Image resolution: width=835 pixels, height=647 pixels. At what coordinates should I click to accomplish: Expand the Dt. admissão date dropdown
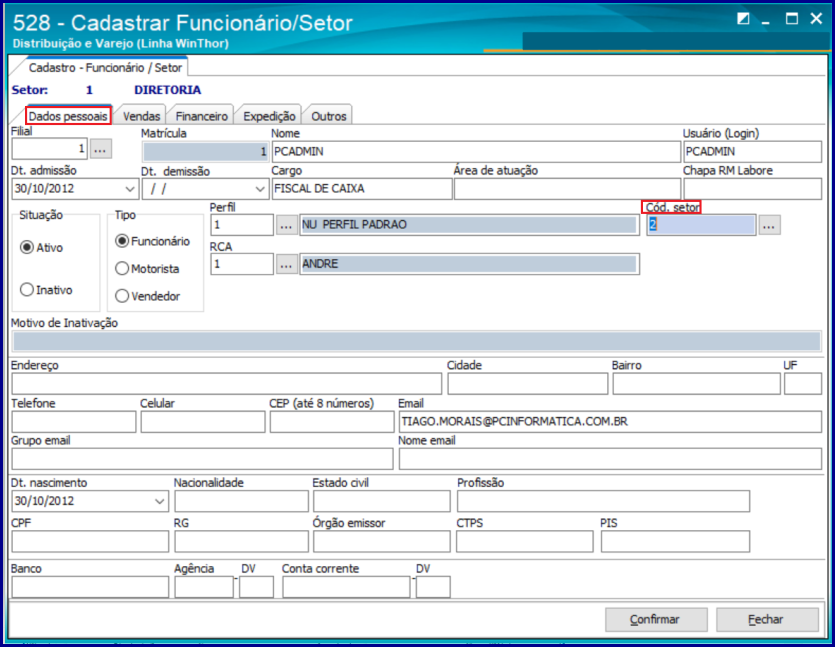pyautogui.click(x=129, y=189)
